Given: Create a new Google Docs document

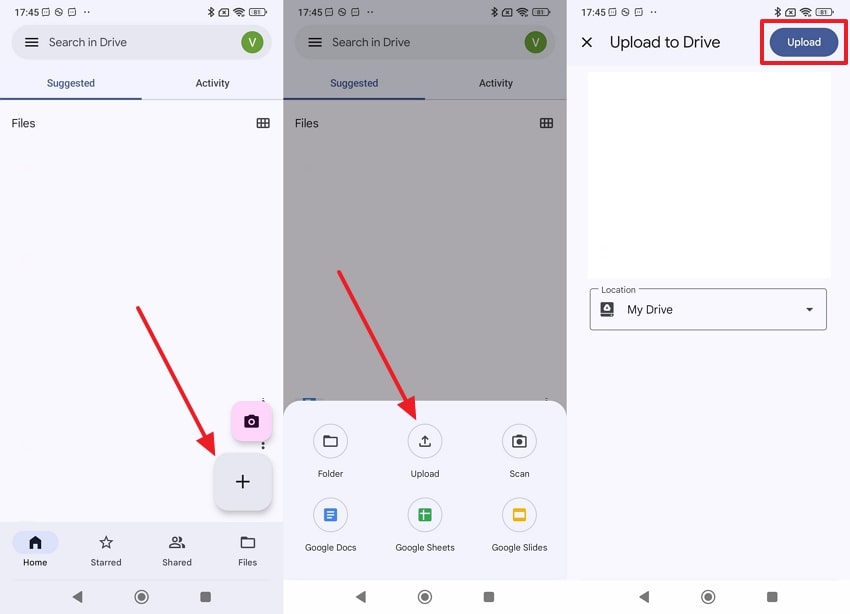Looking at the screenshot, I should (330, 516).
